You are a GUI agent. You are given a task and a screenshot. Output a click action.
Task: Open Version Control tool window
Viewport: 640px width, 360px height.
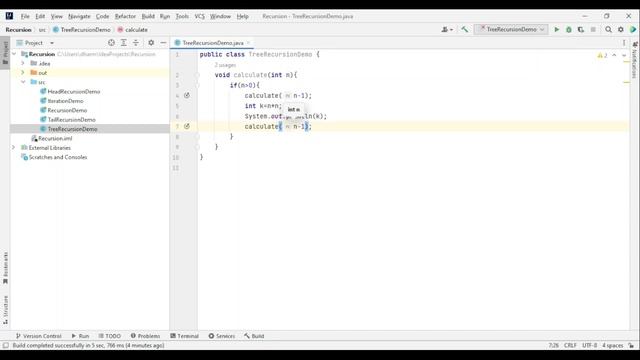[38, 336]
